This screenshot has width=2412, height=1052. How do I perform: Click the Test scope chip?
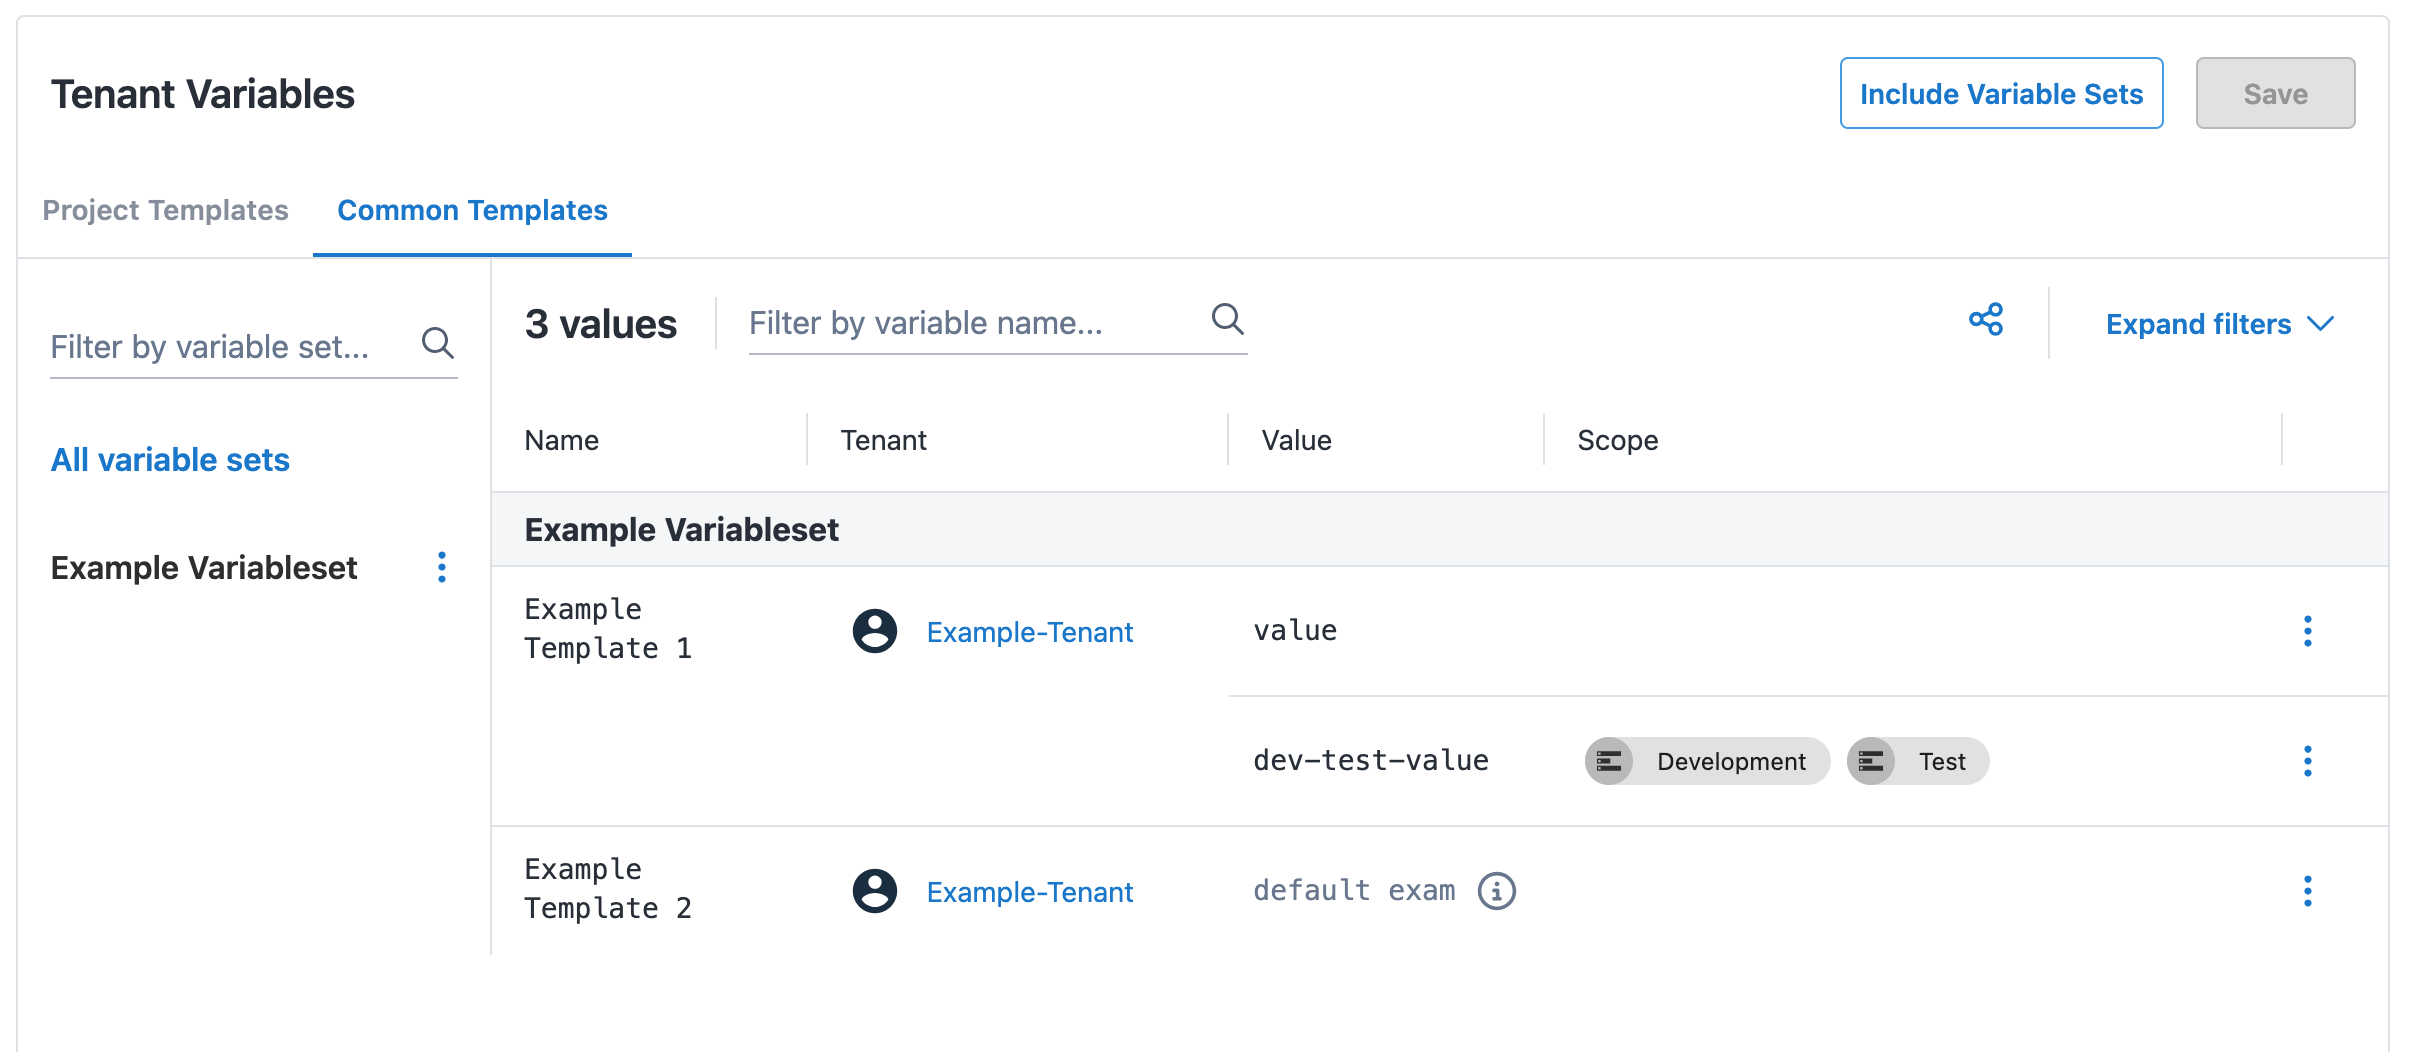coord(1917,761)
